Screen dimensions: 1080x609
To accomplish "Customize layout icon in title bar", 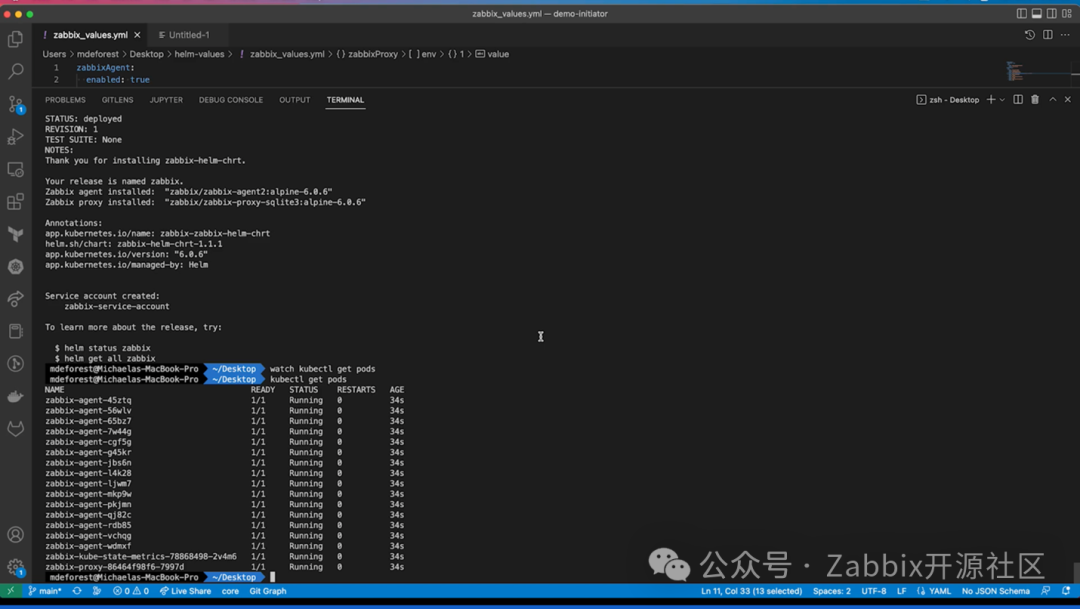I will point(1067,14).
